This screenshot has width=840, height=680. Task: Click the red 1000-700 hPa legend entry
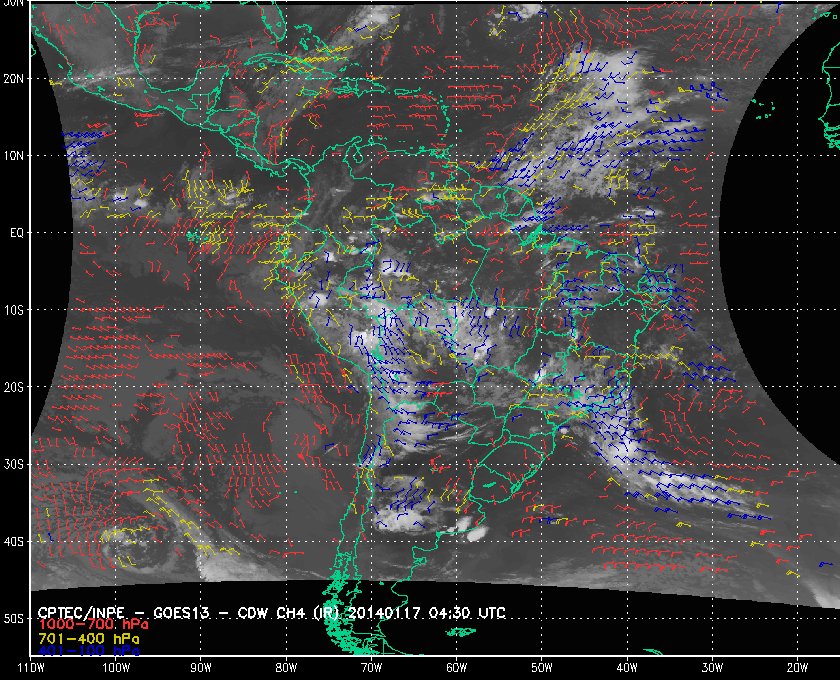[x=93, y=625]
